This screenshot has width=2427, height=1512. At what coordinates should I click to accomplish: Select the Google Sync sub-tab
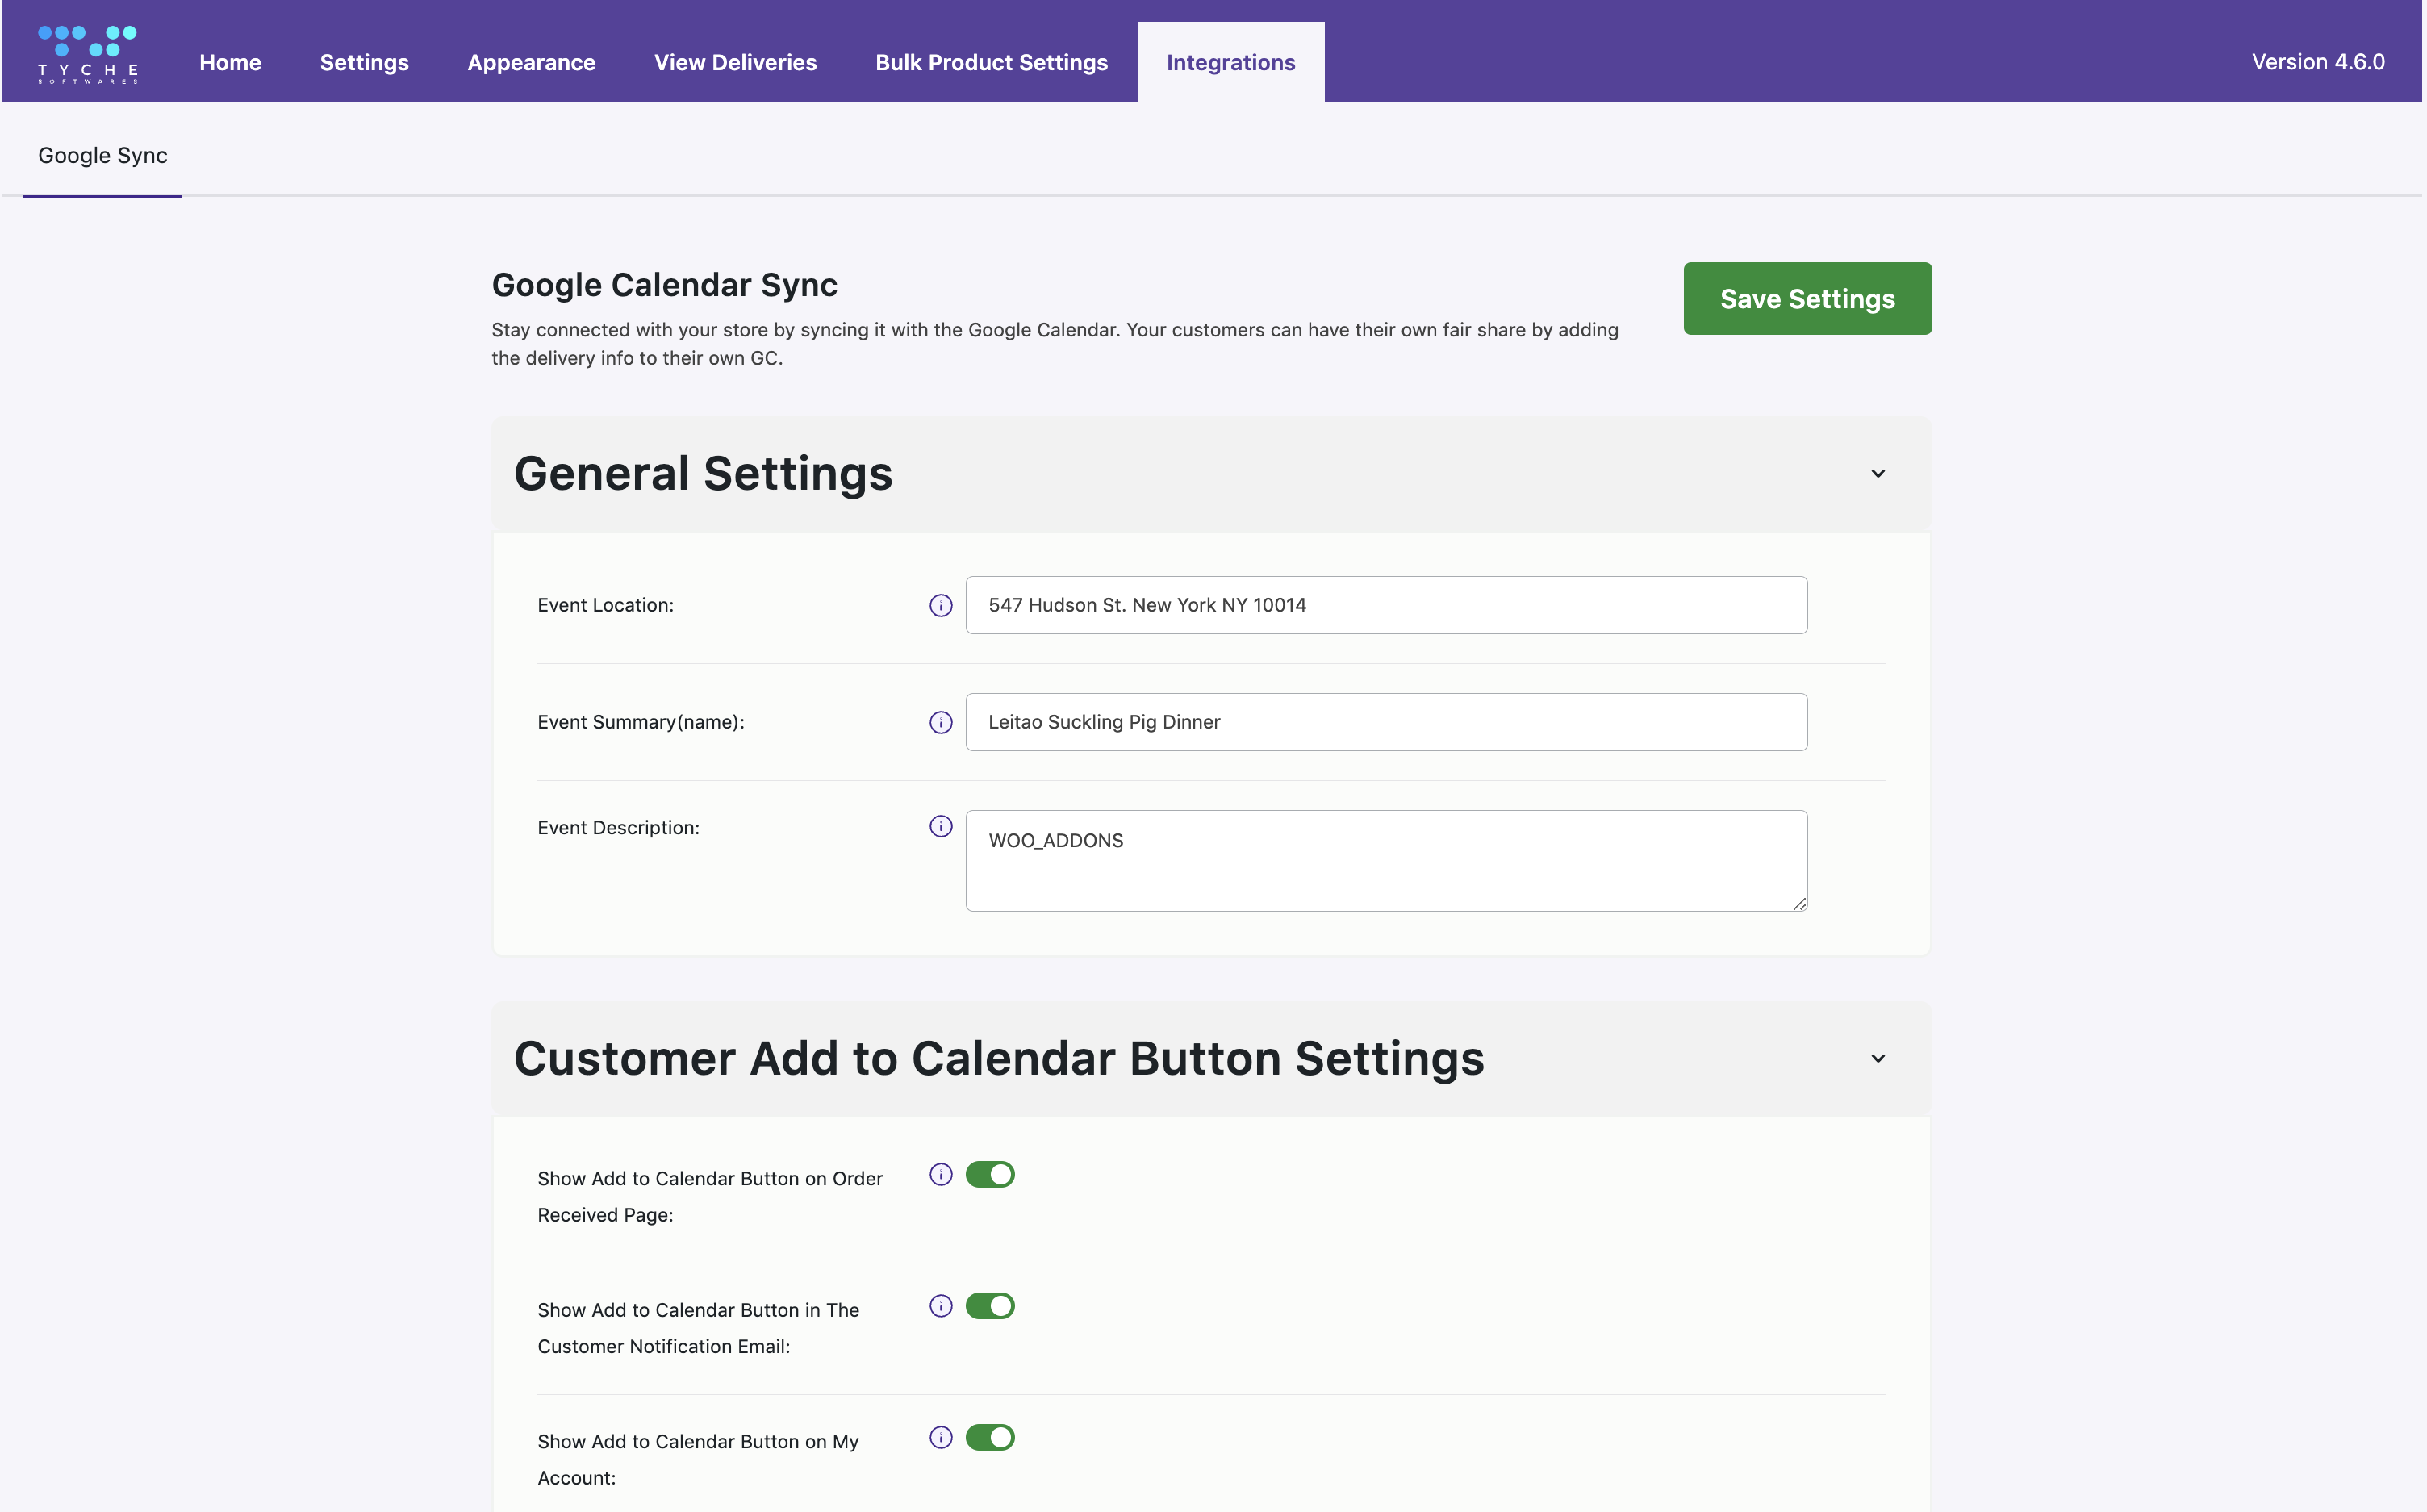(x=103, y=156)
